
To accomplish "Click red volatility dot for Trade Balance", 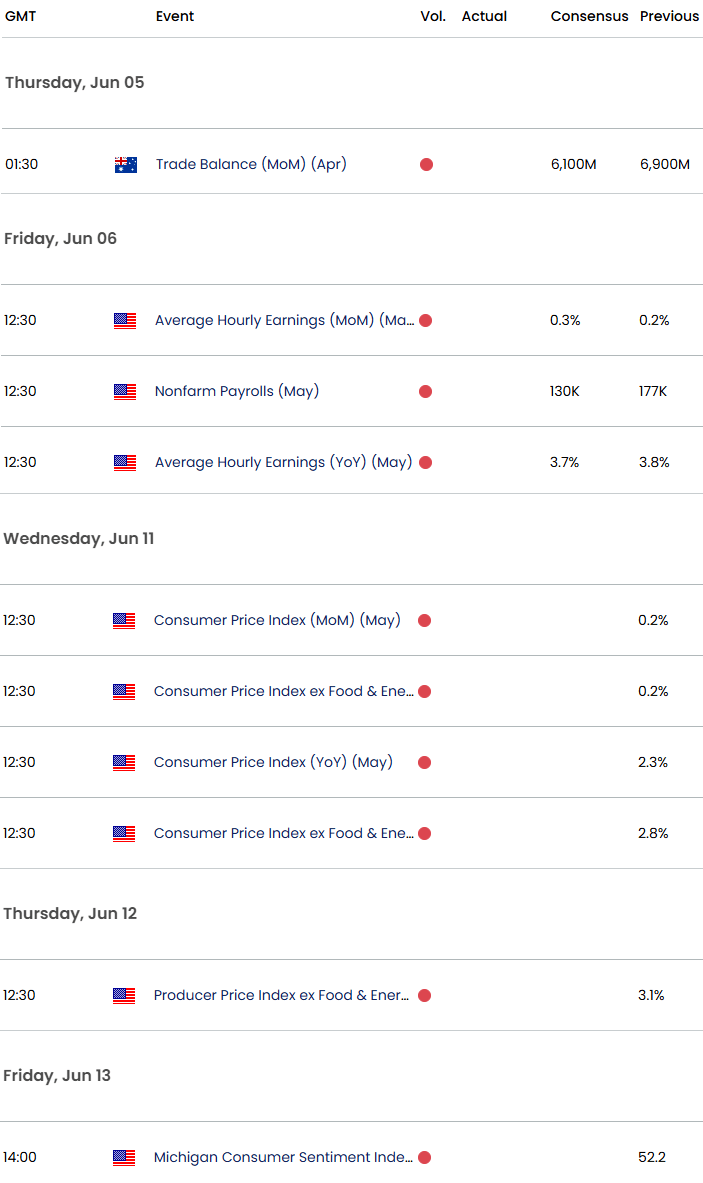I will (x=426, y=165).
